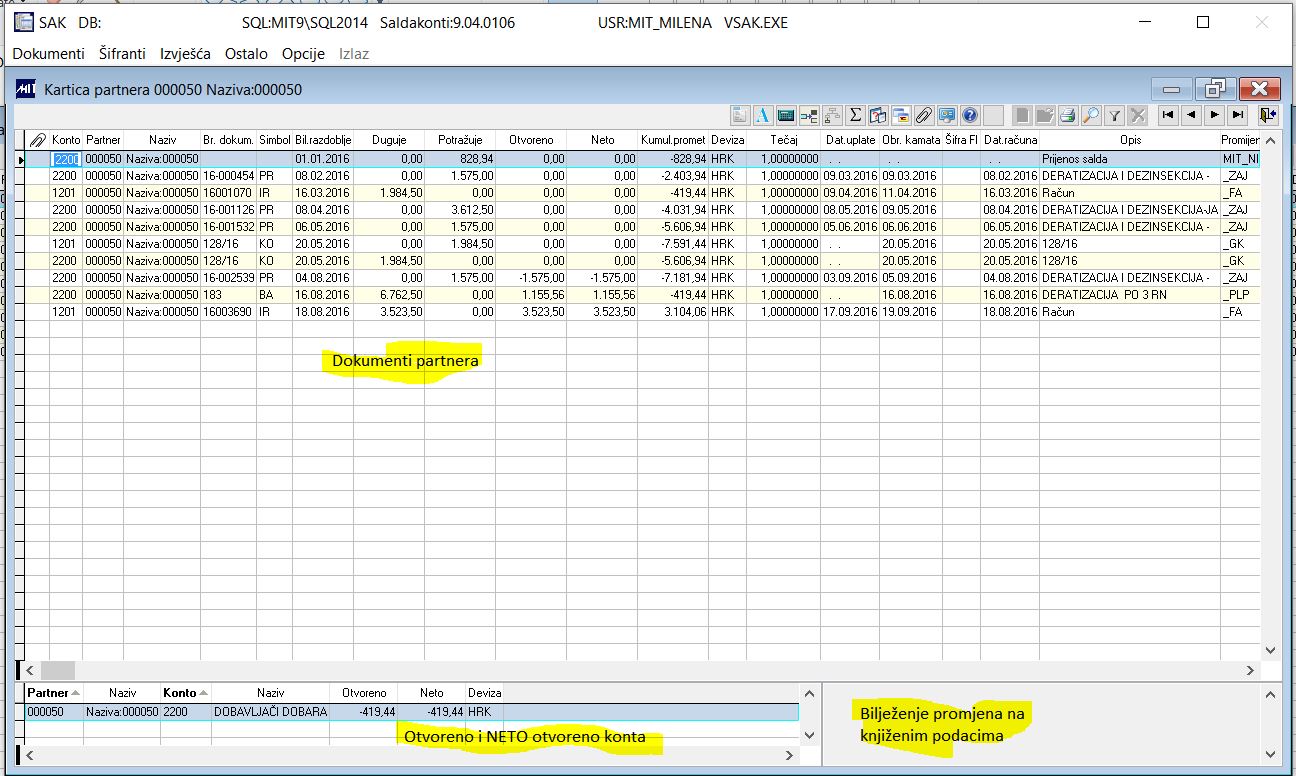Click the font 'A' toolbar icon
Screen dimensions: 1296x776
coord(762,115)
